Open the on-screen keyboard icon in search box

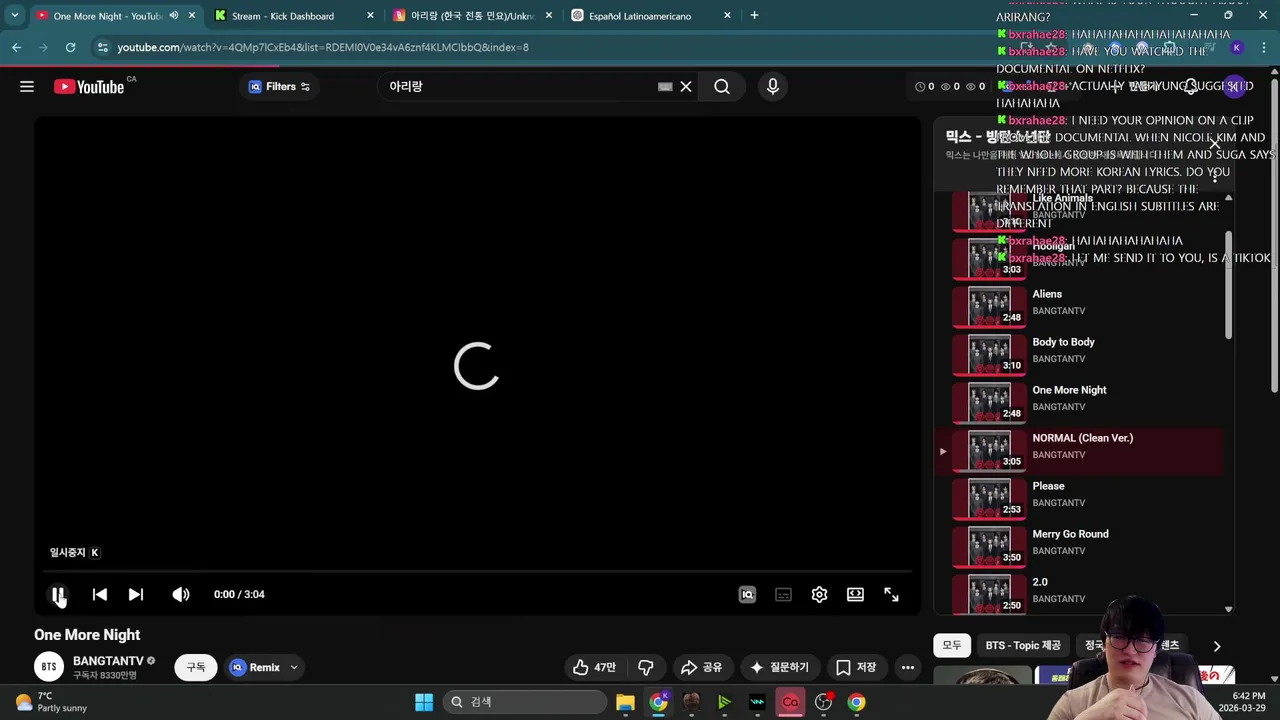pos(665,87)
